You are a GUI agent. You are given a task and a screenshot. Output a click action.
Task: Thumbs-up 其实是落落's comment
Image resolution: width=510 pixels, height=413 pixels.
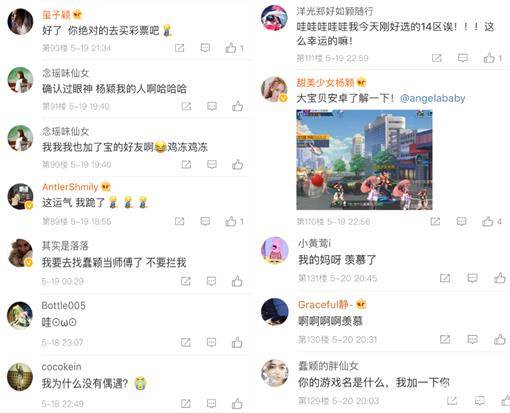point(237,281)
